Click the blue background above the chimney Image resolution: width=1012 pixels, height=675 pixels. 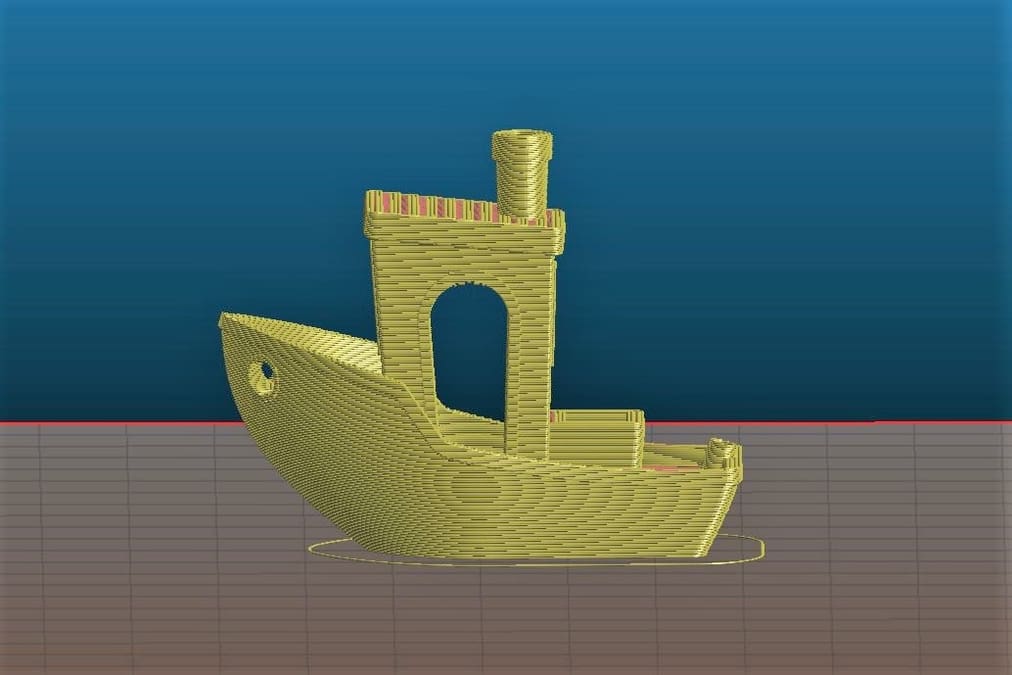tap(523, 65)
